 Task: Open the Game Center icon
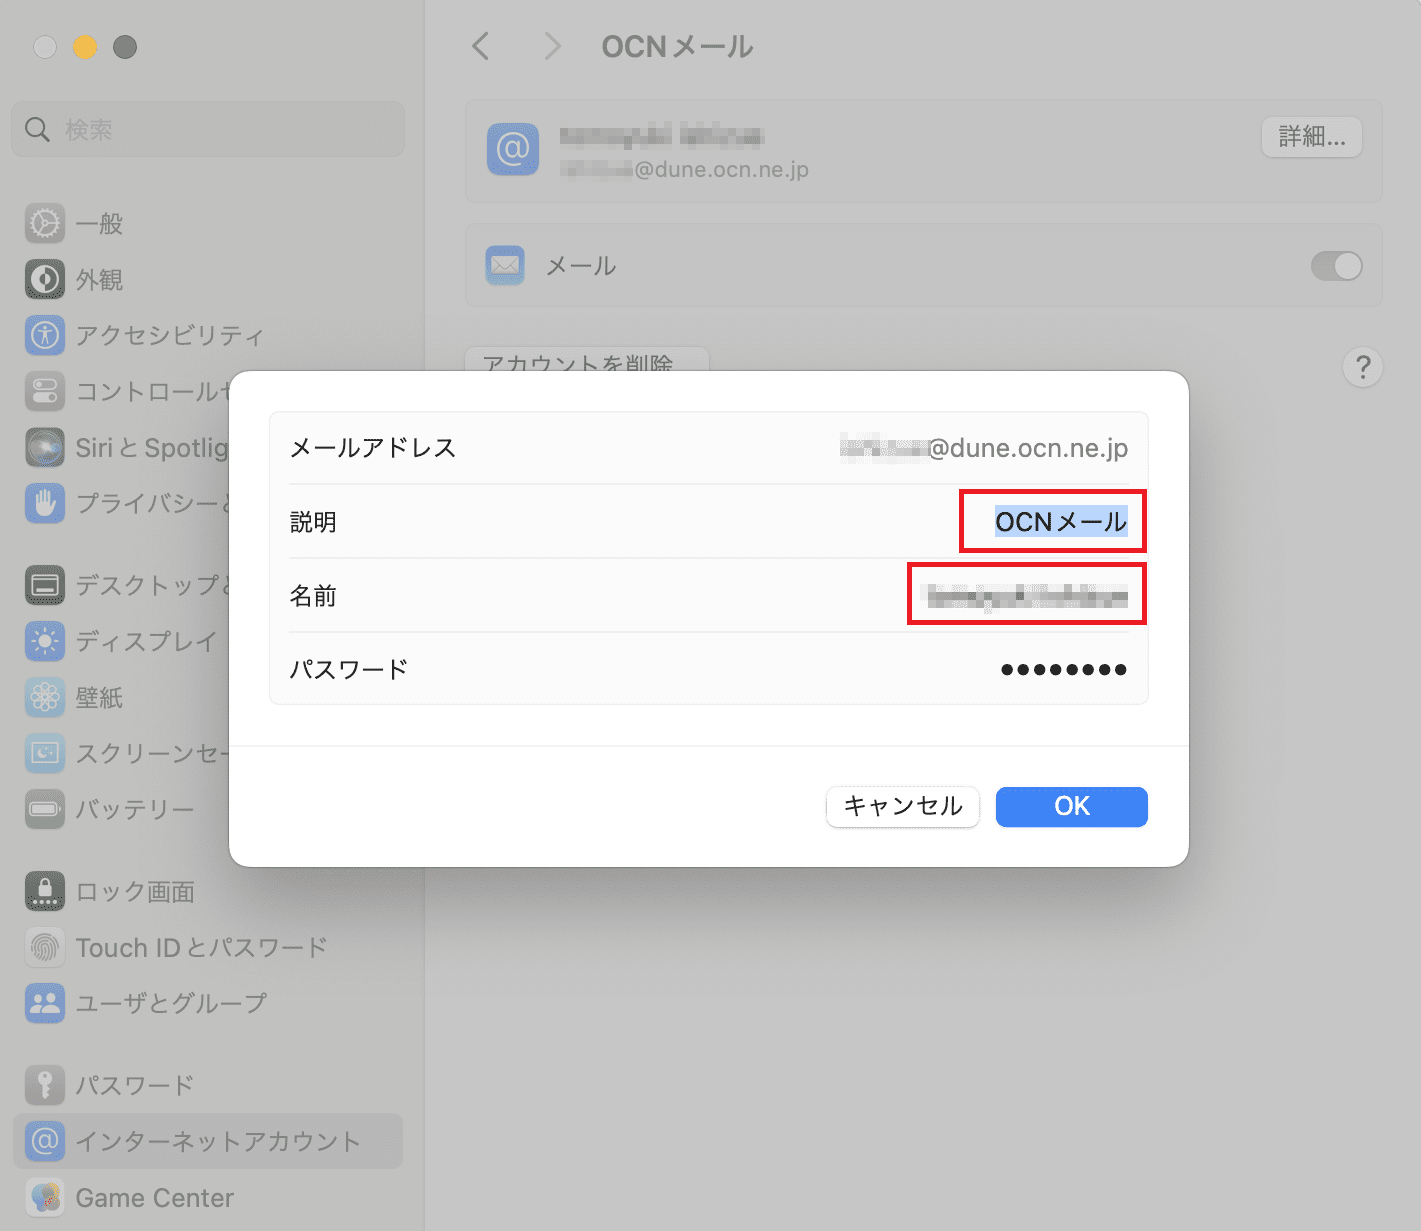click(45, 1197)
